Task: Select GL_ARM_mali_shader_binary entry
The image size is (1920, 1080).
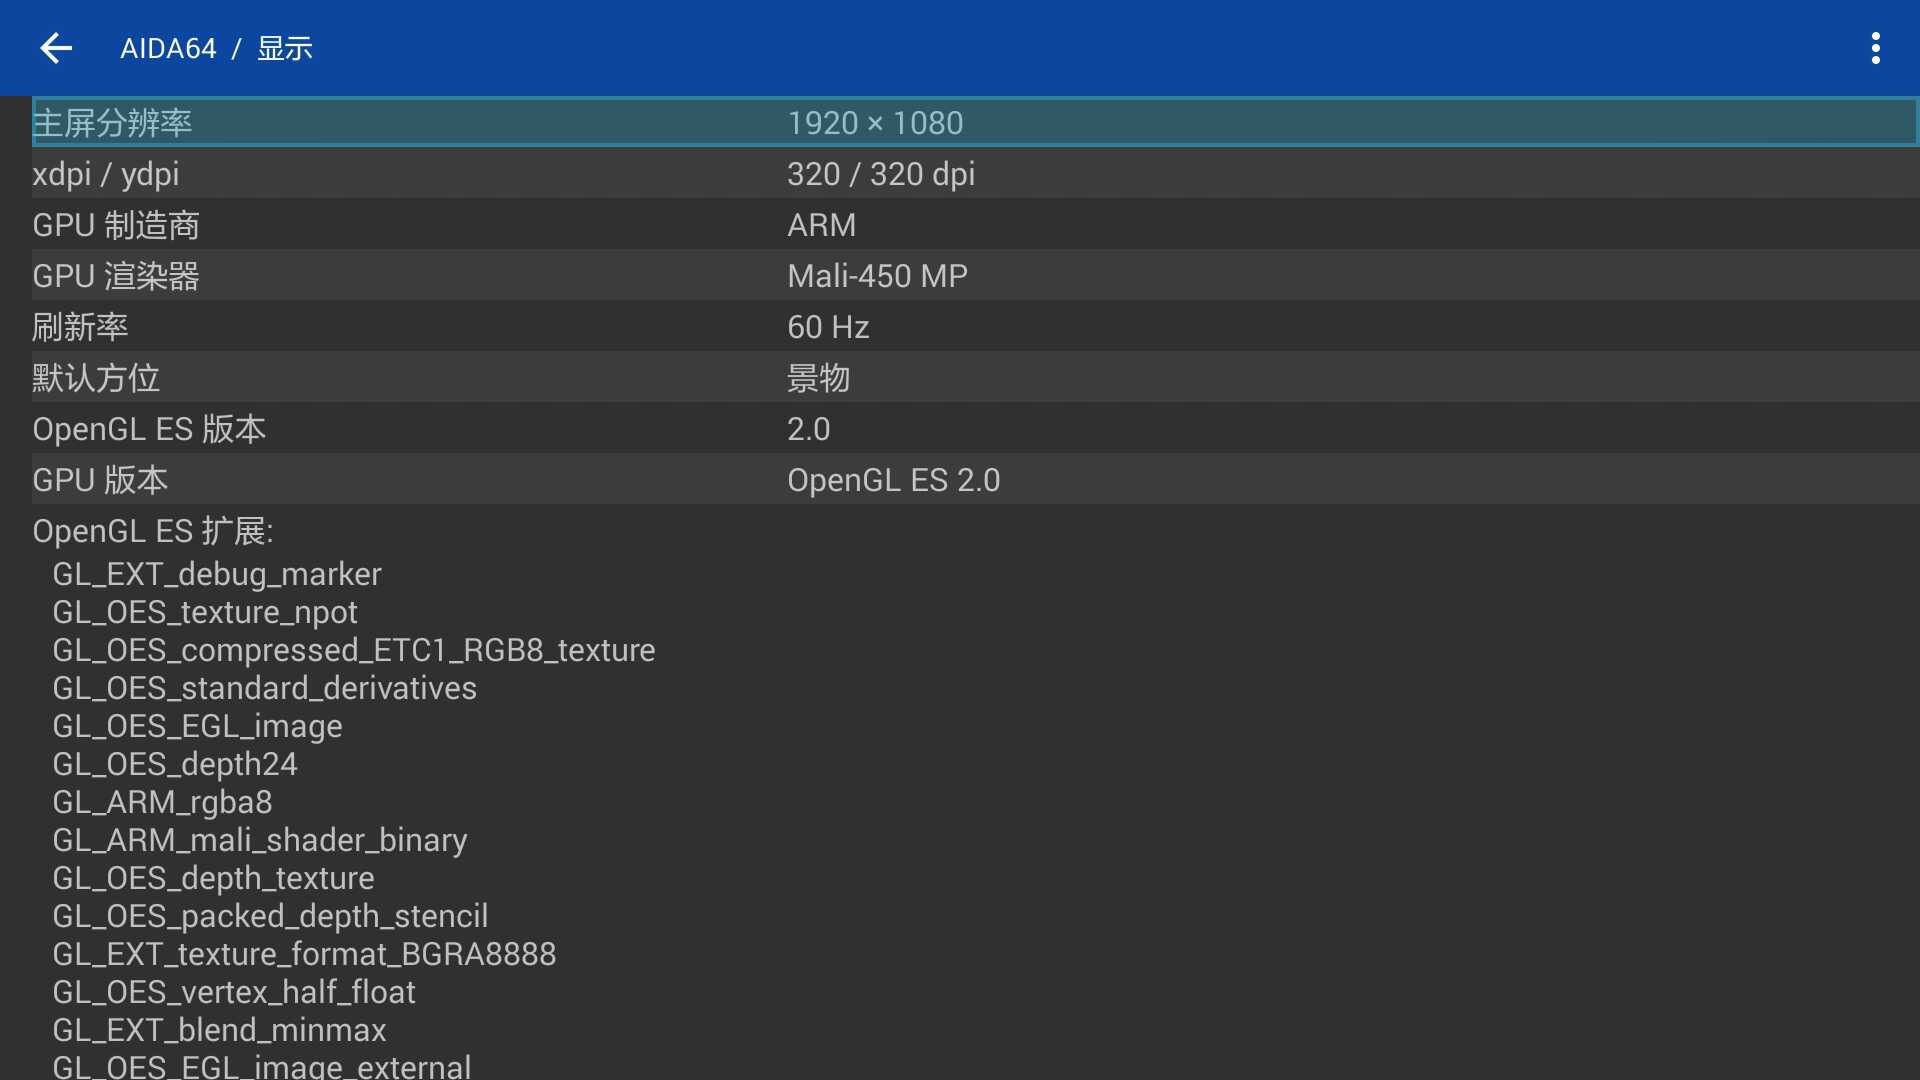Action: click(x=260, y=840)
